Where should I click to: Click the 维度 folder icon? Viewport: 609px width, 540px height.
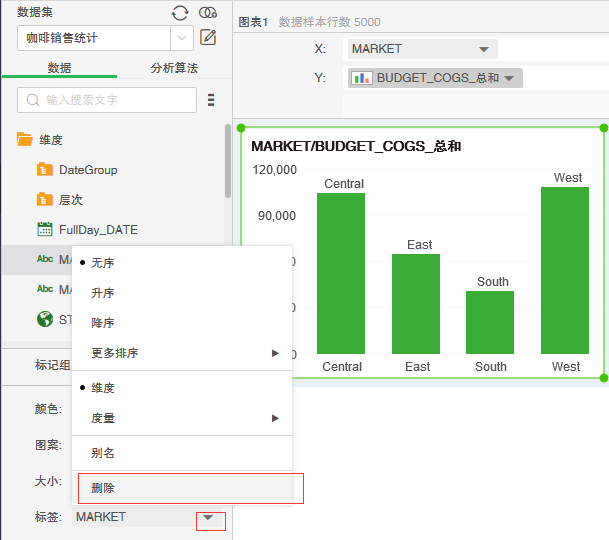point(25,140)
